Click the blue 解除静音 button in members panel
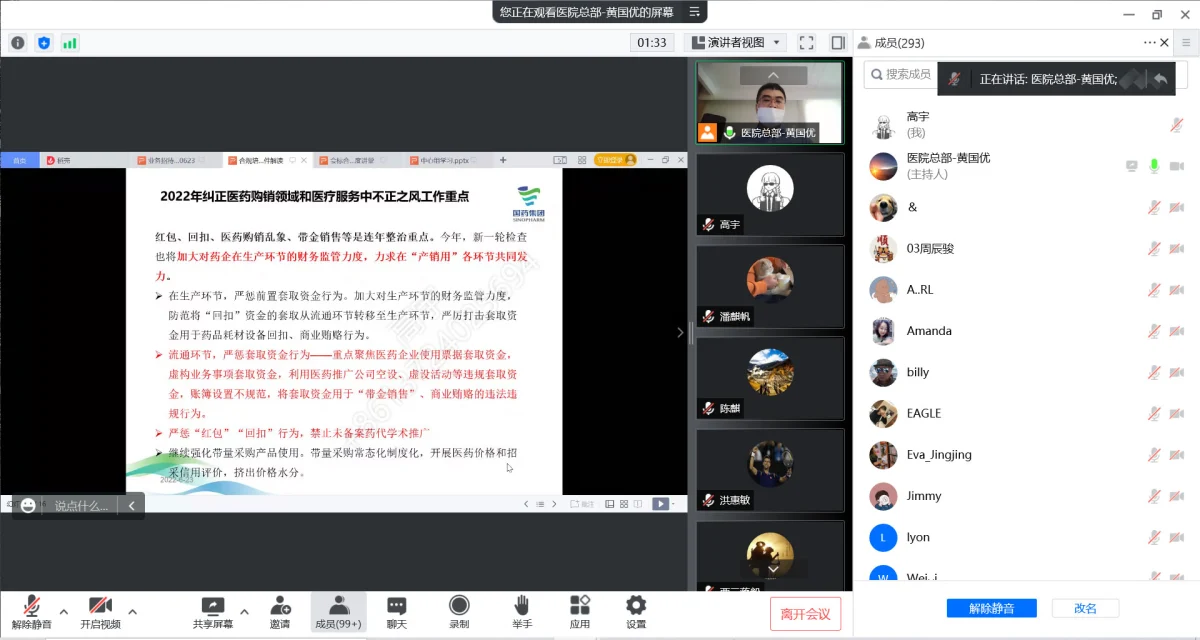This screenshot has width=1200, height=640. [x=992, y=608]
